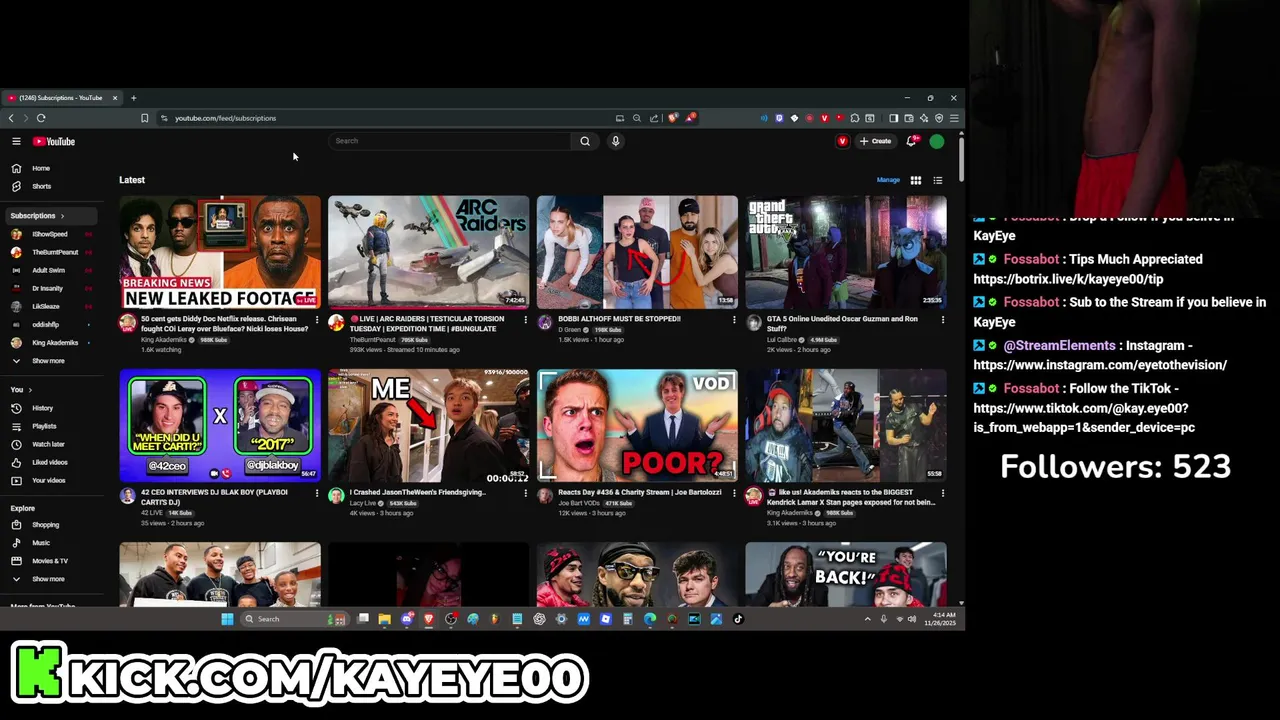This screenshot has width=1280, height=720.
Task: Play the New Leaked Footage live video
Action: click(220, 251)
